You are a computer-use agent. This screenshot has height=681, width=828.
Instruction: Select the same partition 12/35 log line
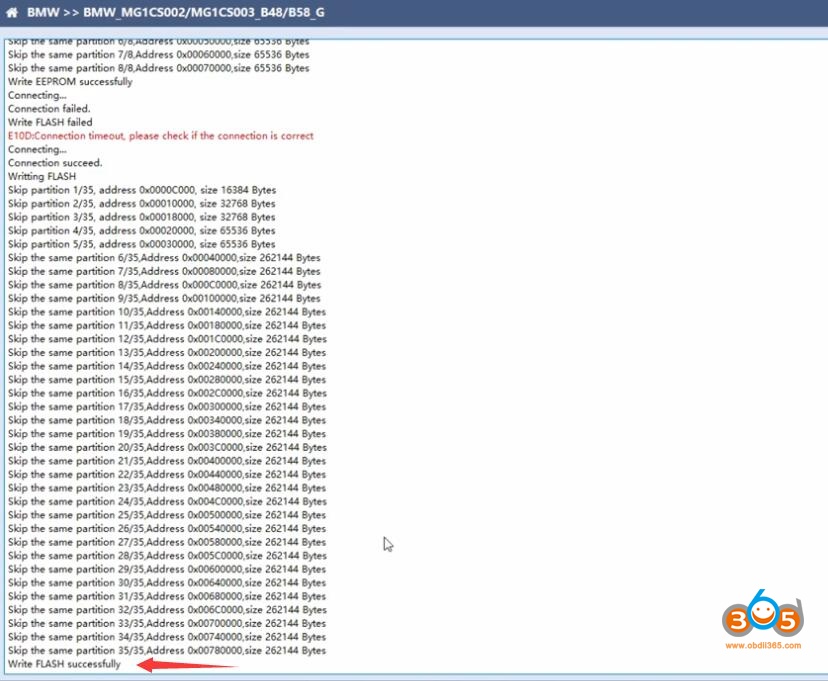click(x=167, y=339)
